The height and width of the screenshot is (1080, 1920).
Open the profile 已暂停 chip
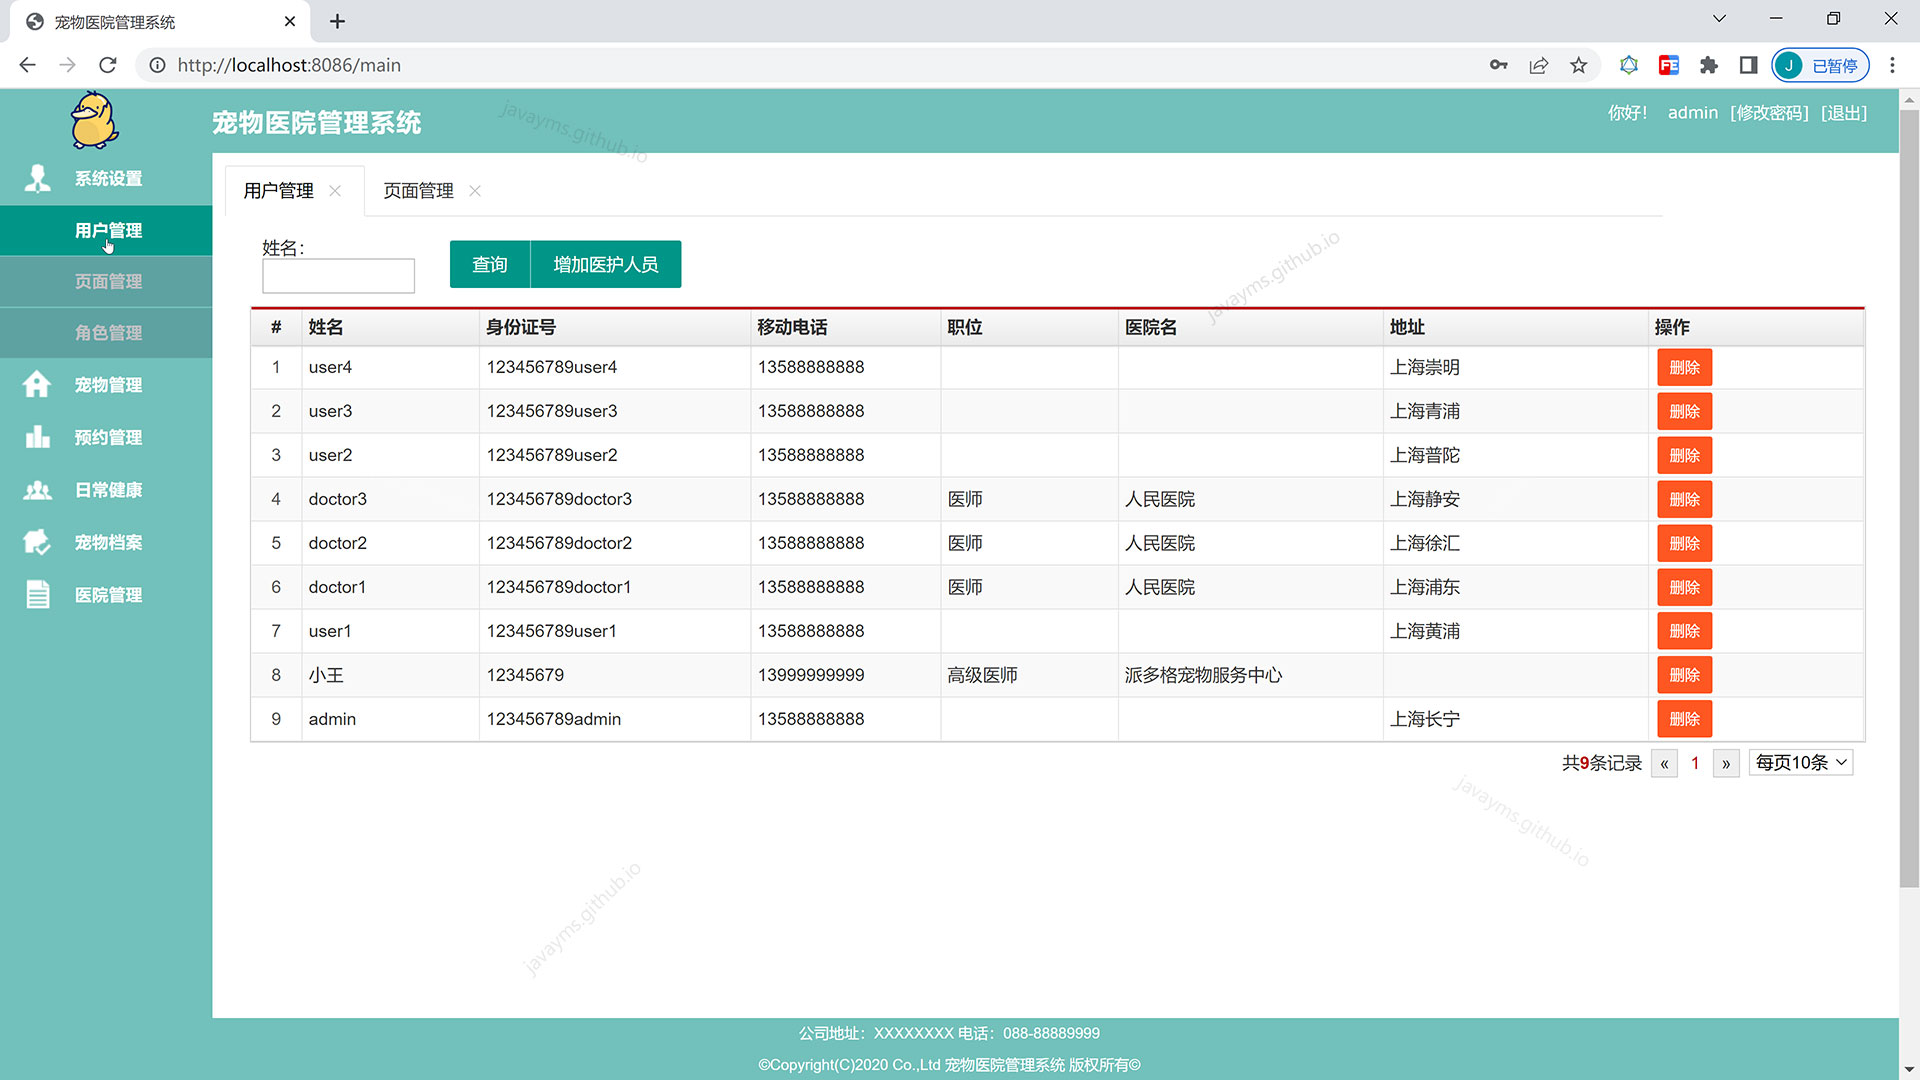[1820, 65]
